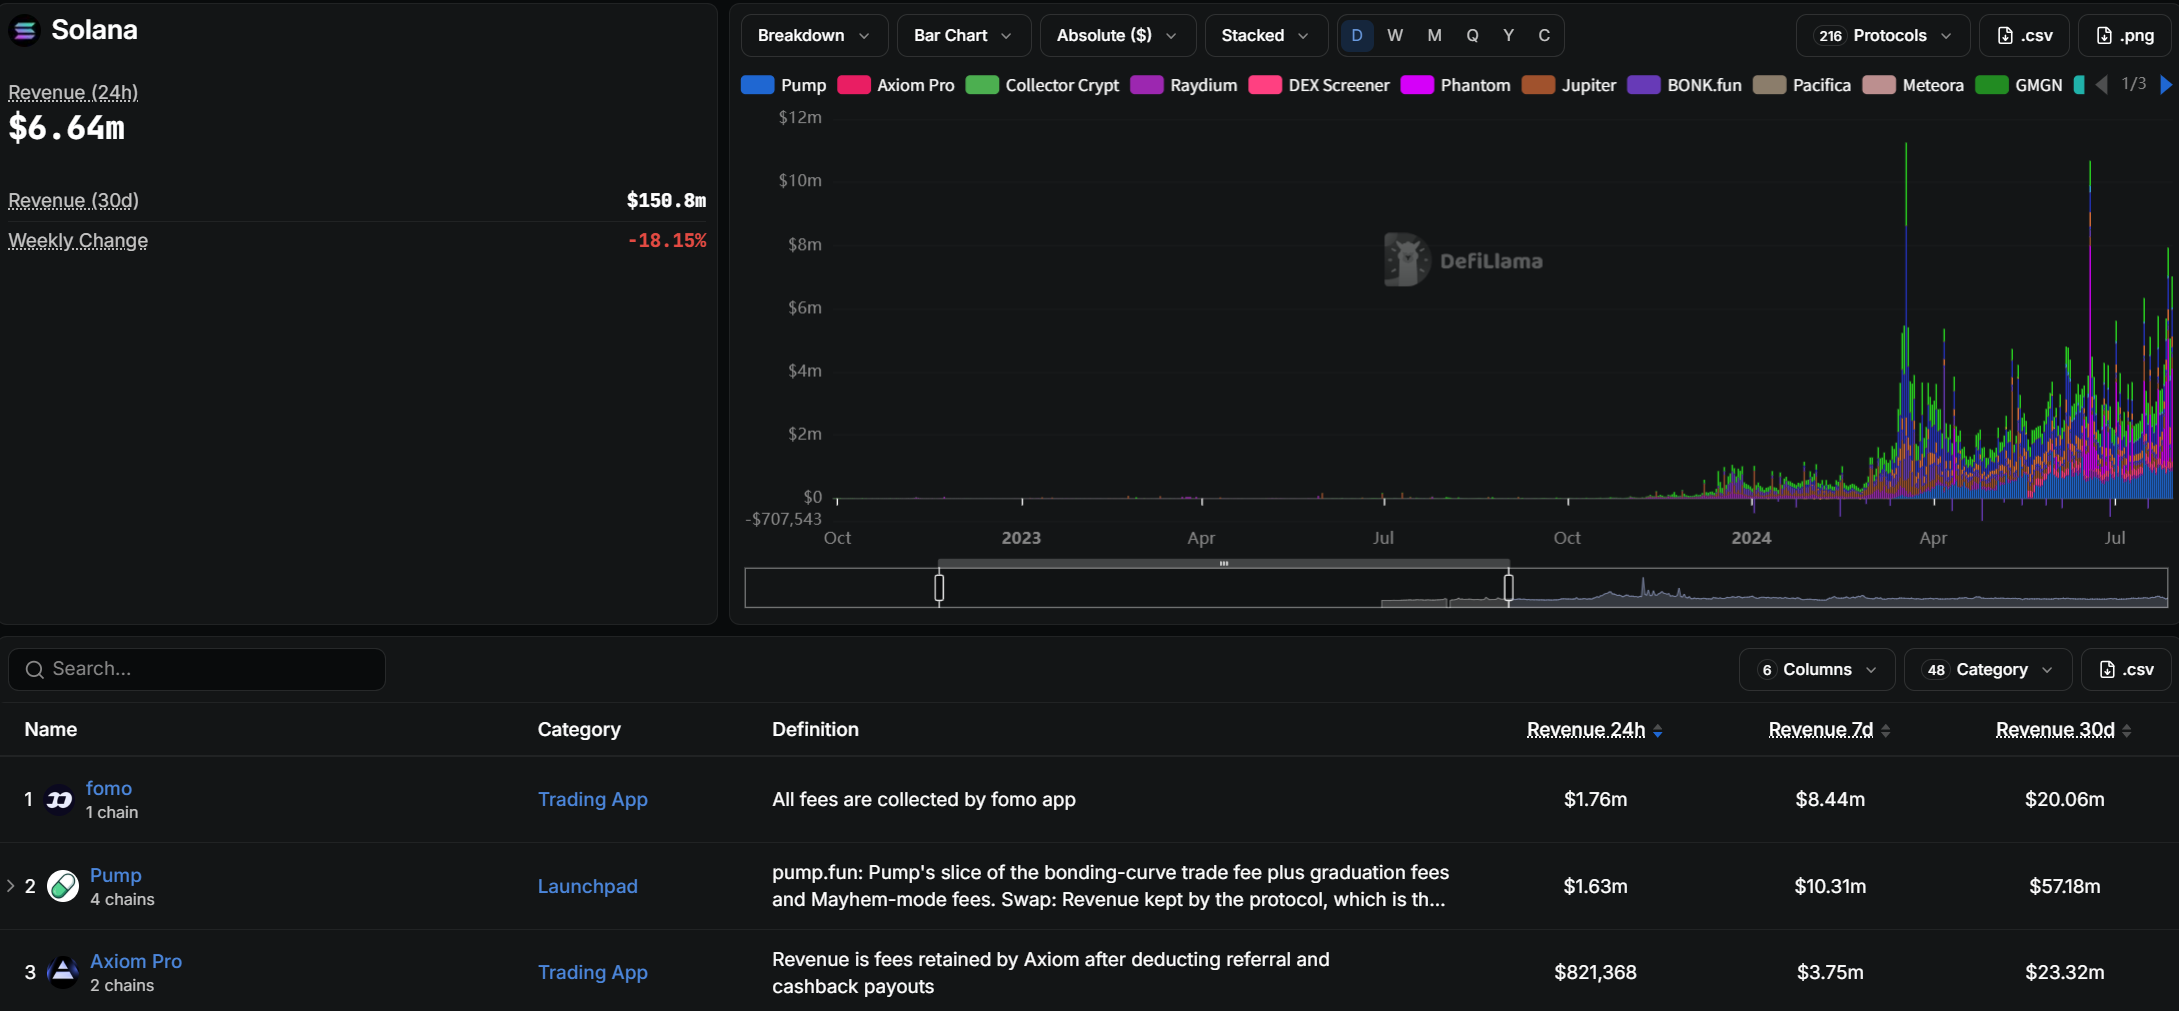Click the Name column header
This screenshot has width=2179, height=1011.
tap(51, 730)
